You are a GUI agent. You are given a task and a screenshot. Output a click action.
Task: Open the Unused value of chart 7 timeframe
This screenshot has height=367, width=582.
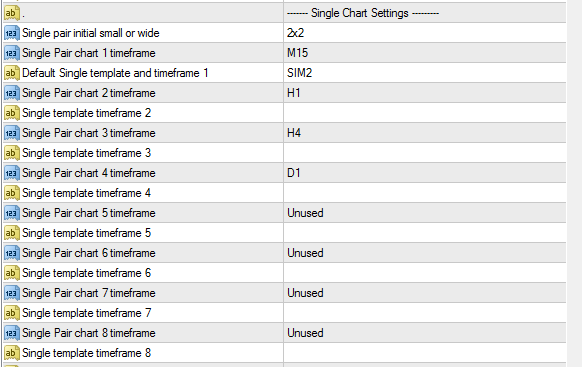coord(425,293)
